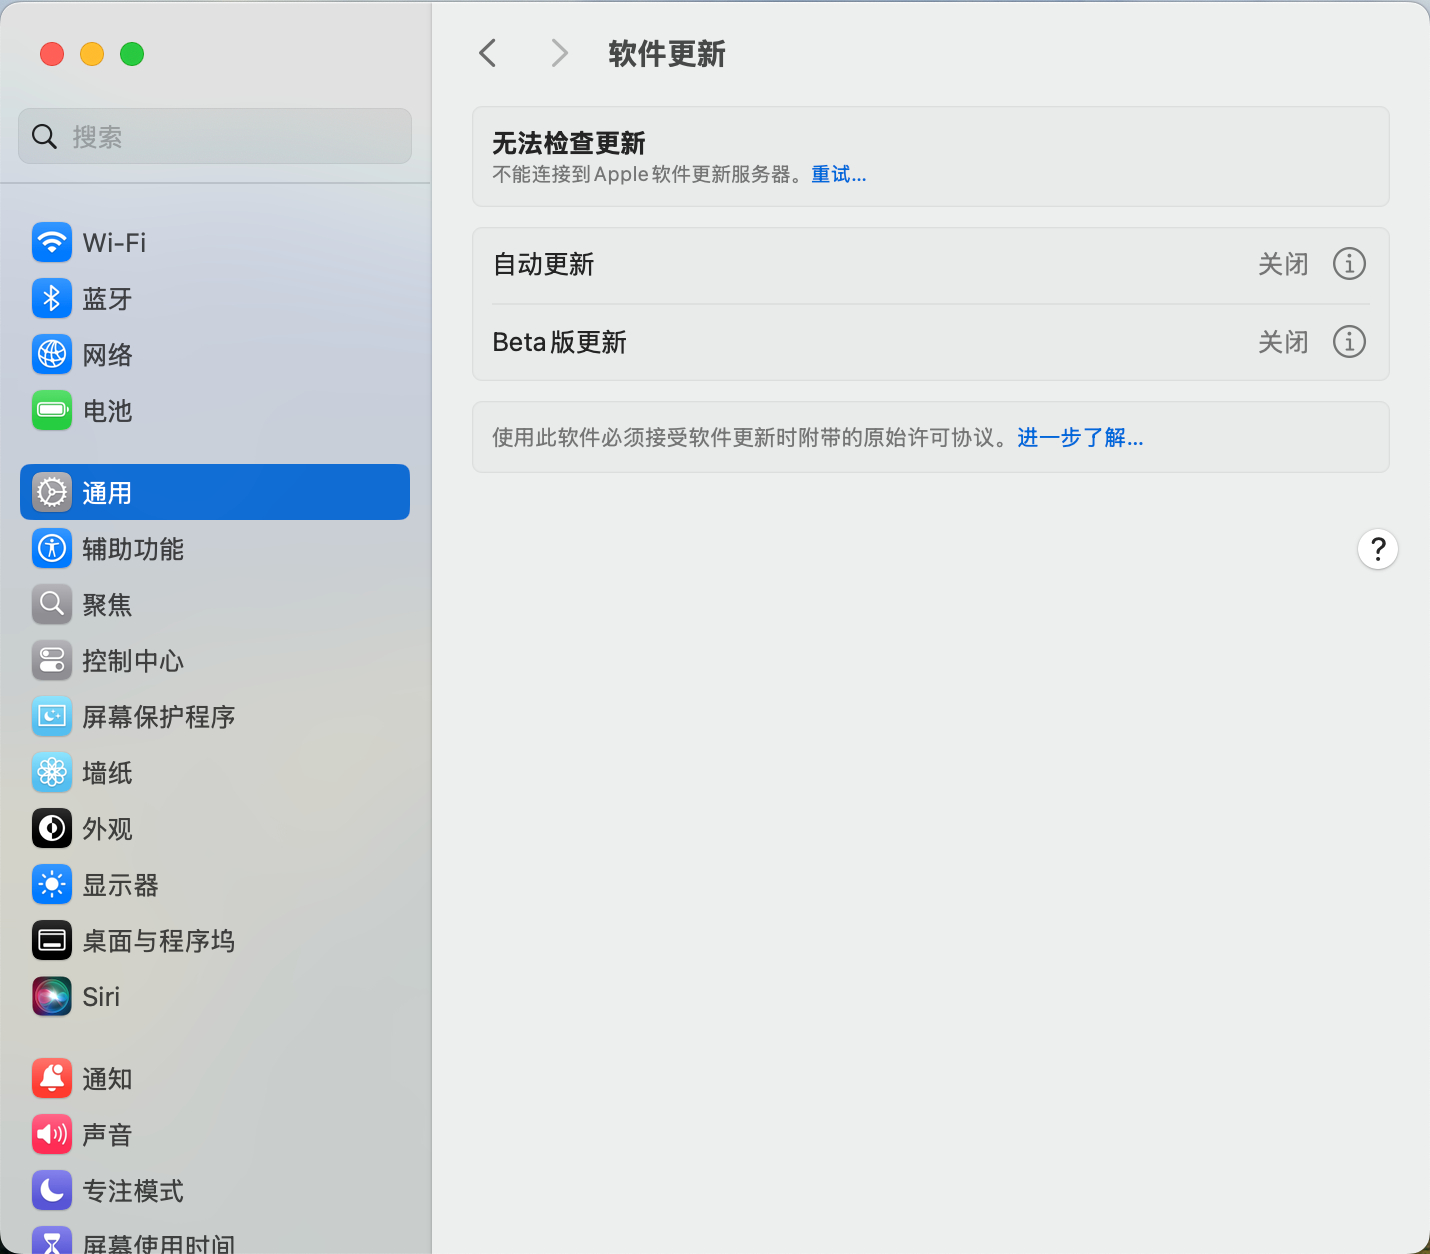The image size is (1430, 1254).
Task: Open 聚焦 Spotlight settings icon
Action: click(51, 604)
